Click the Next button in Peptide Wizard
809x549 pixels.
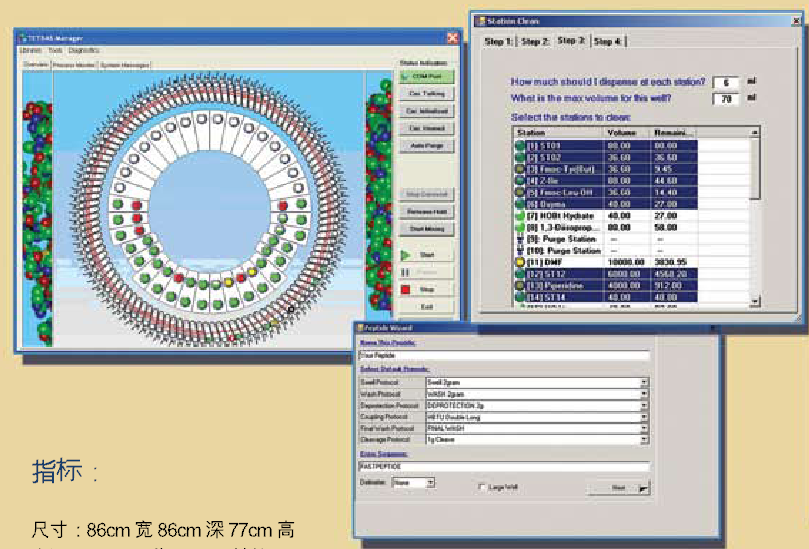point(618,488)
